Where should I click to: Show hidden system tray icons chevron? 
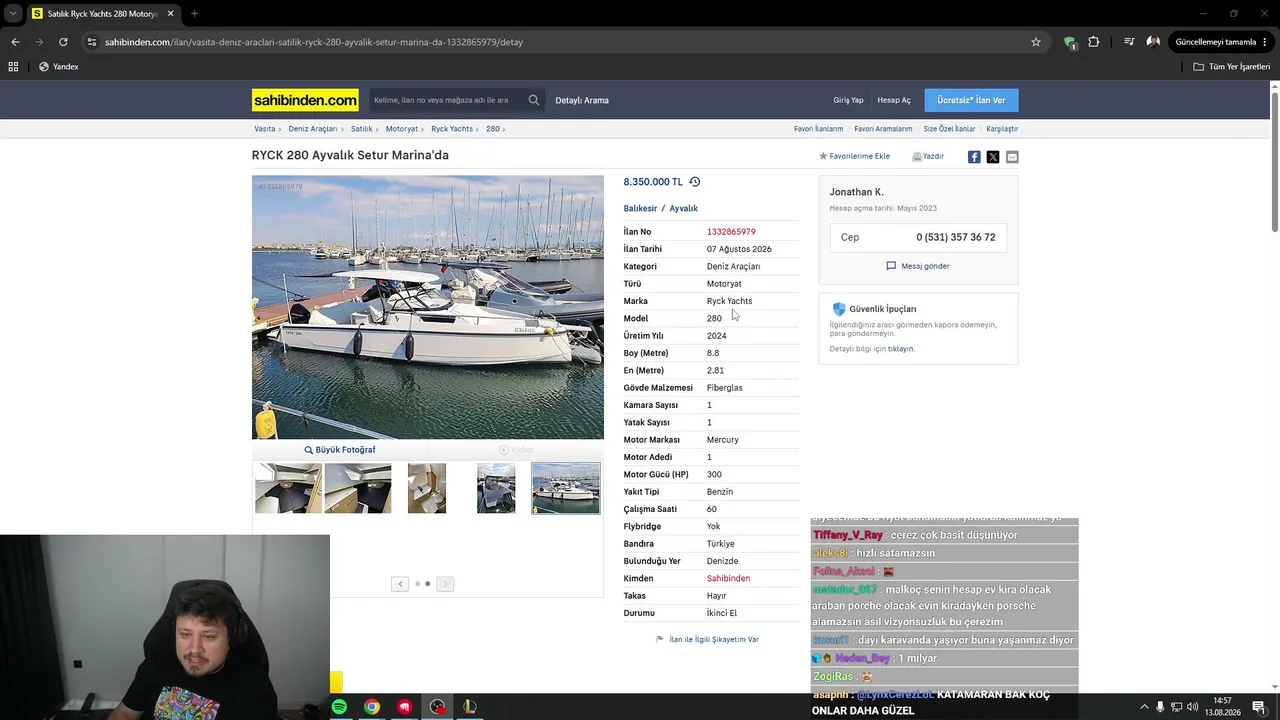coord(1144,707)
